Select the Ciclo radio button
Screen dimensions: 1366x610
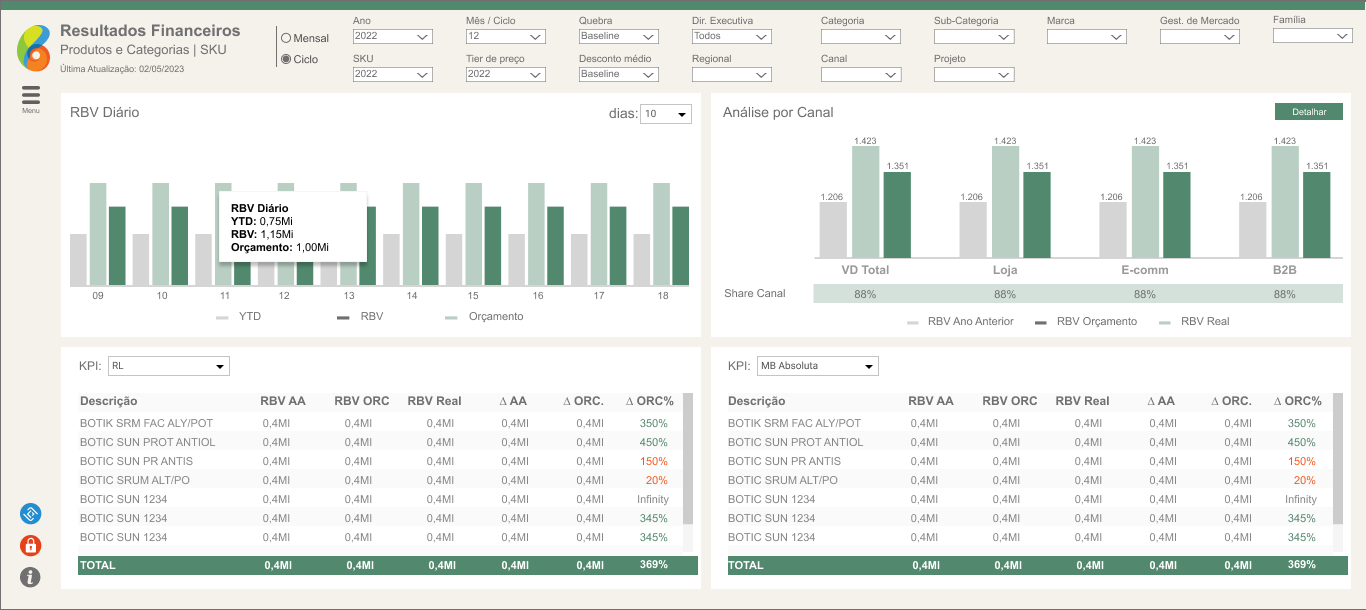(x=287, y=59)
